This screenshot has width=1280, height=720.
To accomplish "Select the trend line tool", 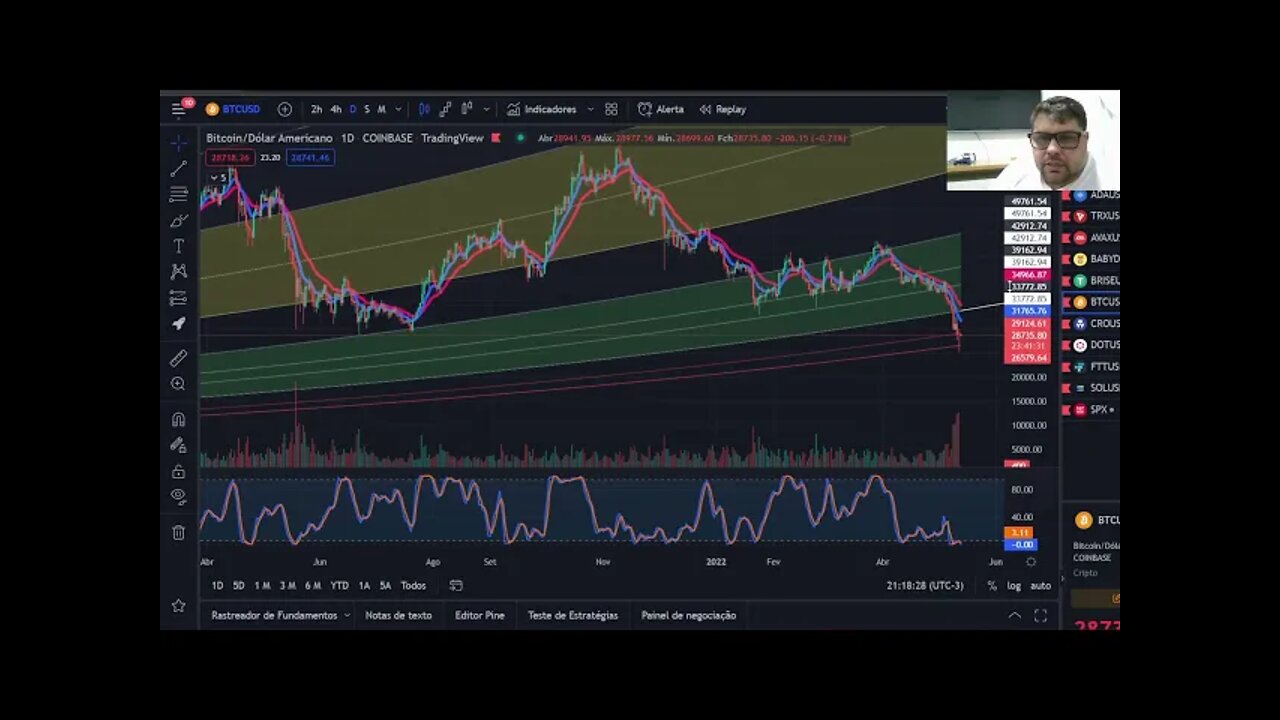I will [x=178, y=169].
